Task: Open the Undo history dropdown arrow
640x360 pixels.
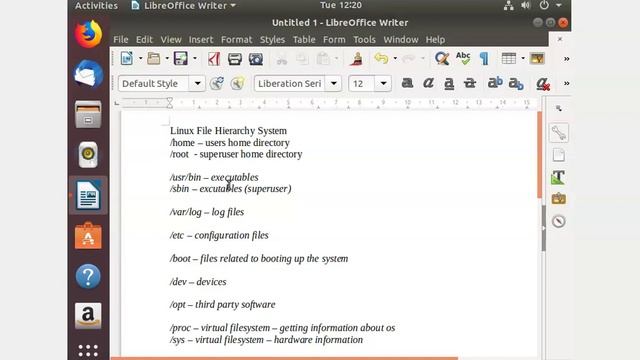Action: (395, 59)
